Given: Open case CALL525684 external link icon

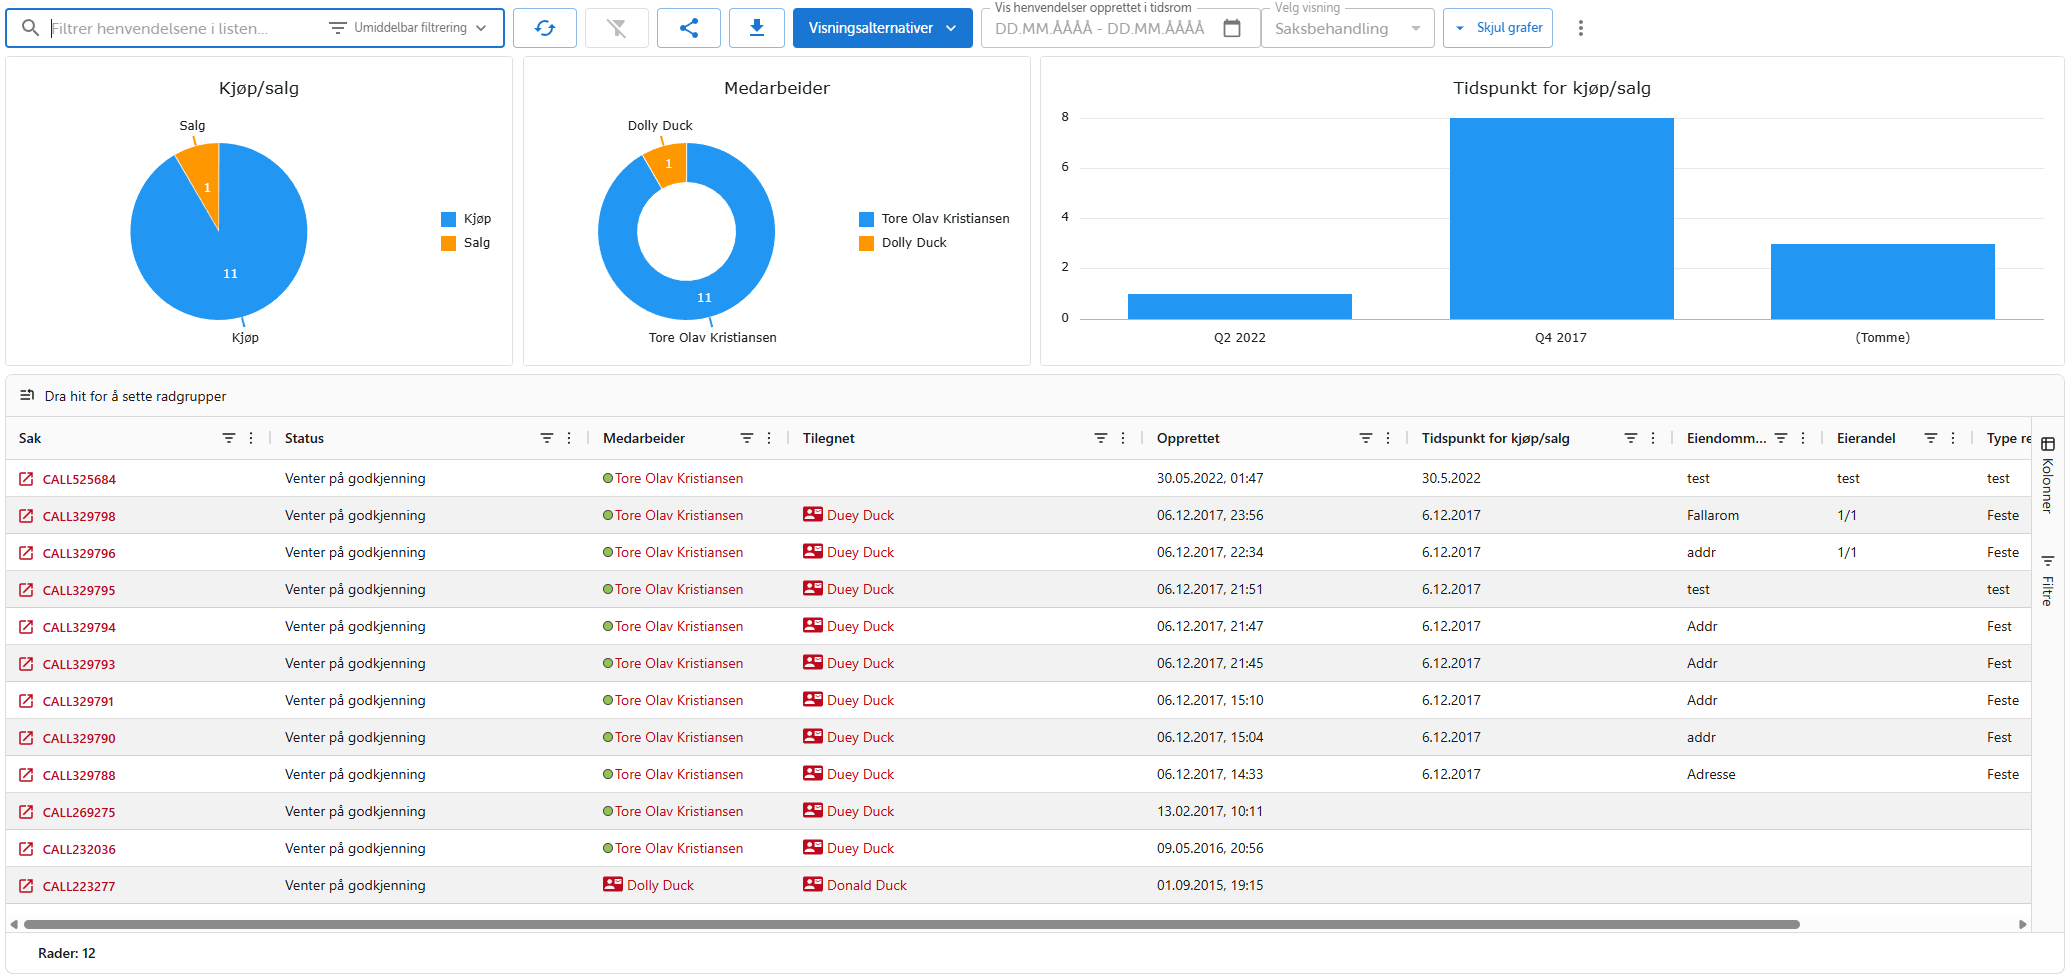Looking at the screenshot, I should [26, 479].
